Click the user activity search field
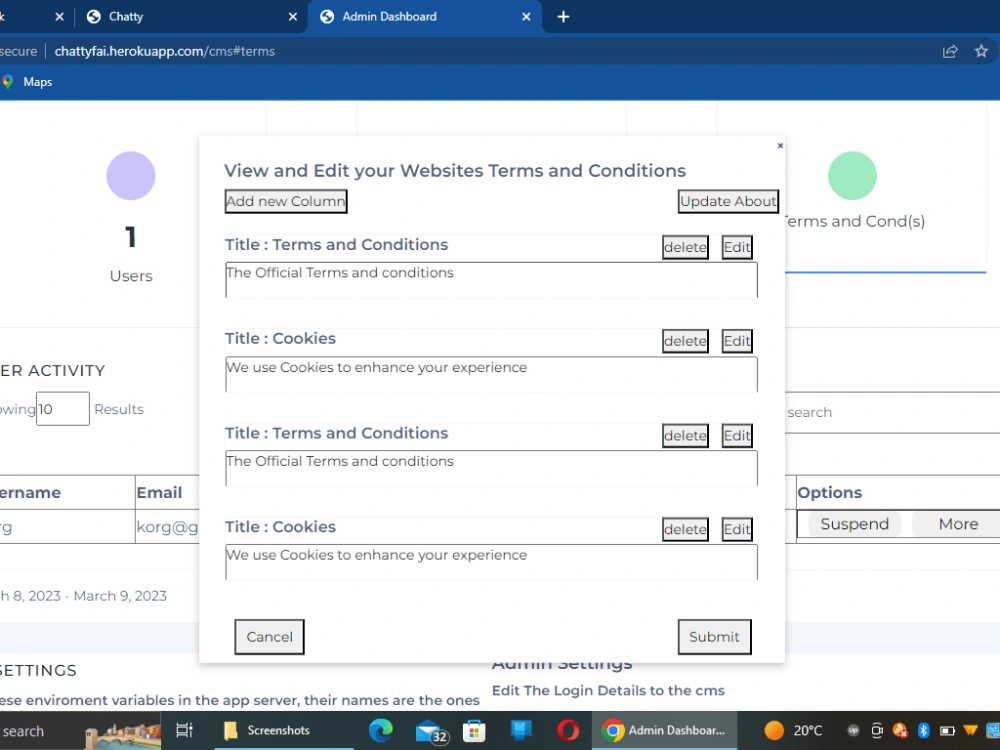The image size is (1000, 750). pos(892,412)
